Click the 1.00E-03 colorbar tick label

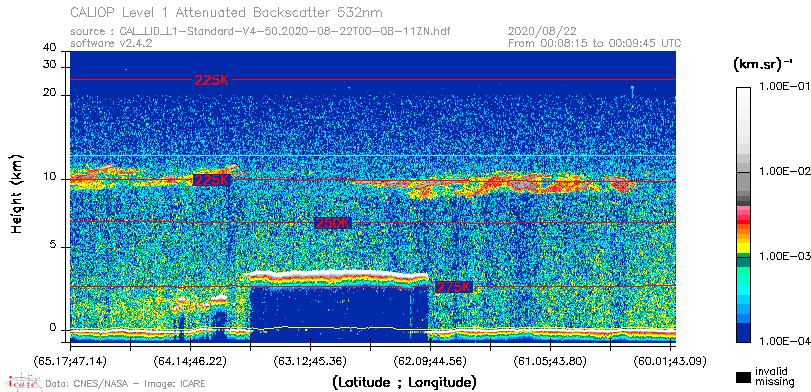pyautogui.click(x=783, y=257)
